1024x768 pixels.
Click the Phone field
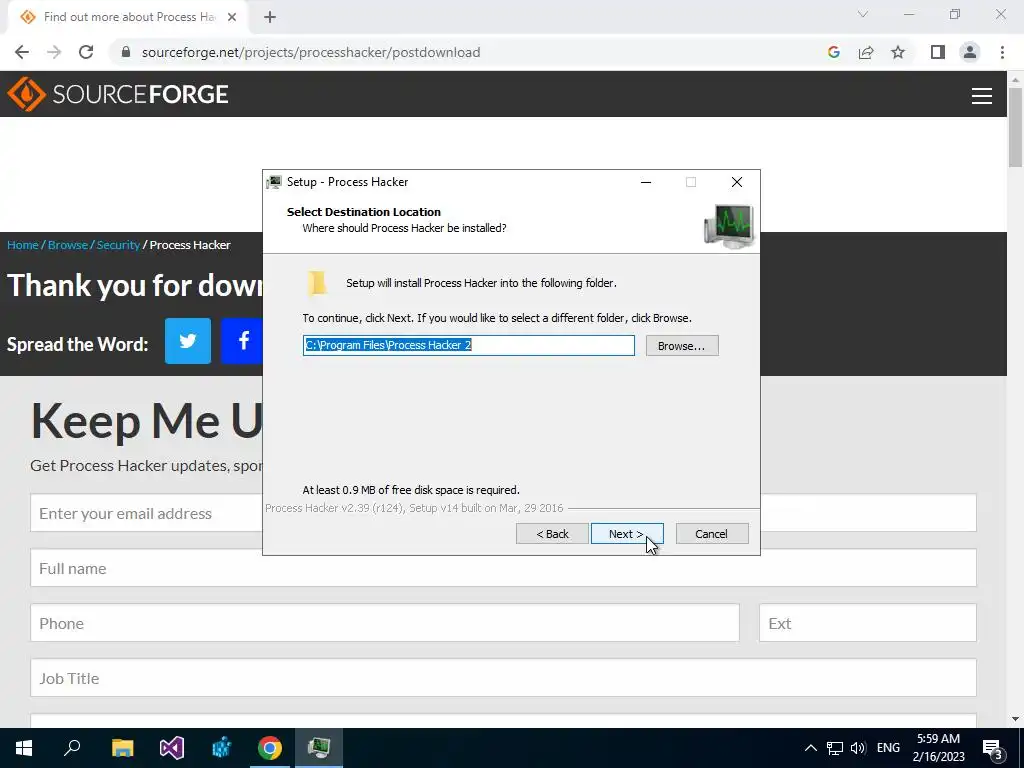pos(385,623)
